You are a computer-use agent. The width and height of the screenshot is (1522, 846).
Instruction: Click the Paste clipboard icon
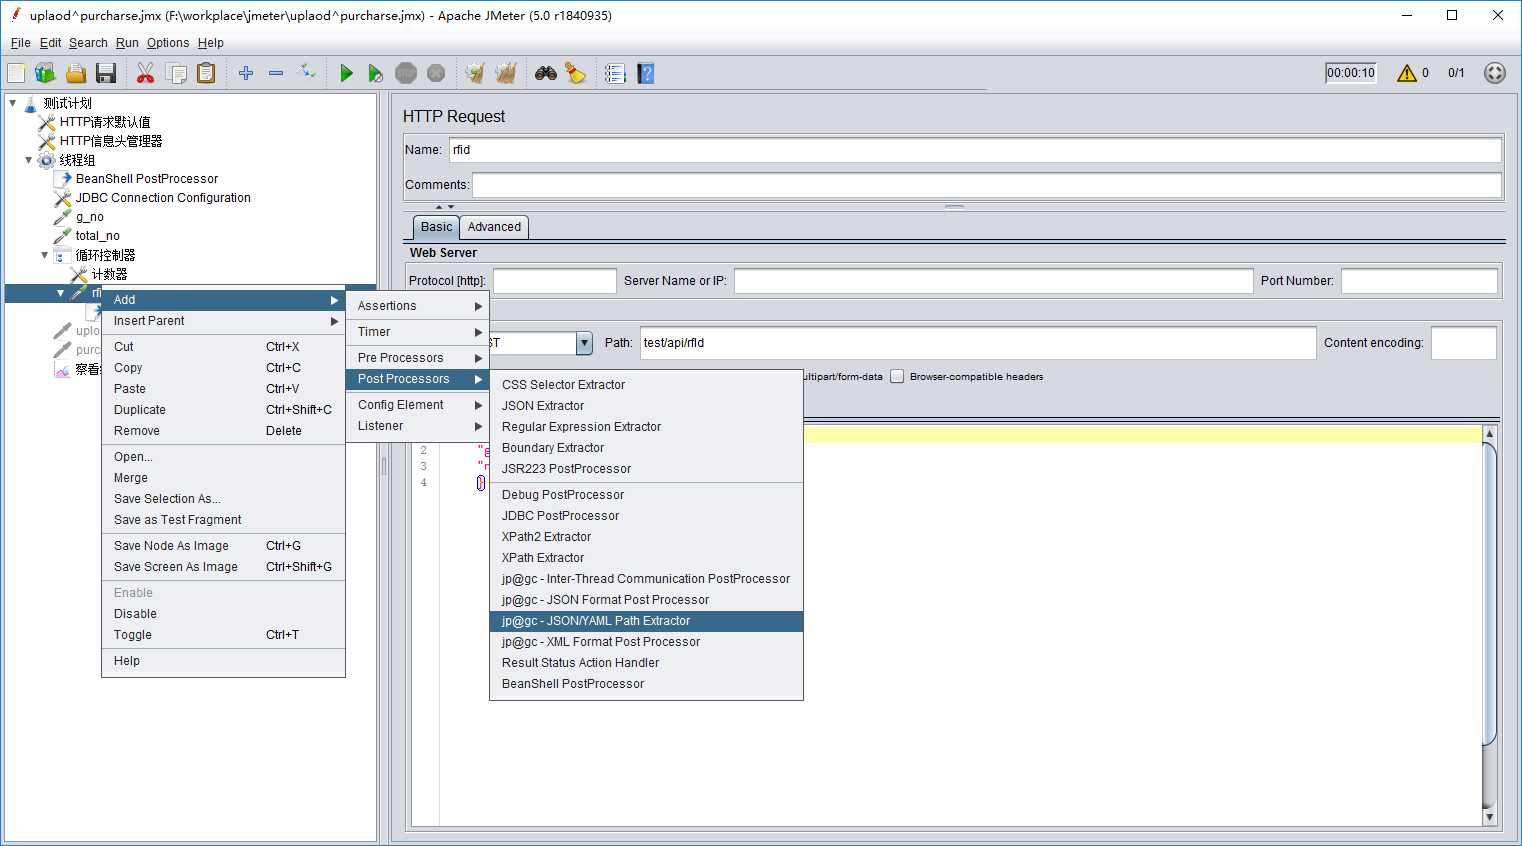coord(206,73)
